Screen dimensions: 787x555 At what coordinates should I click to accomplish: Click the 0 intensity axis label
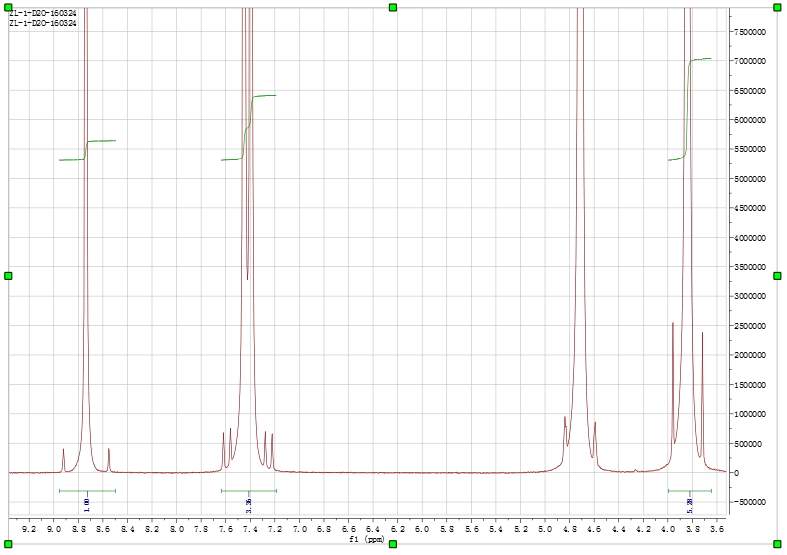click(x=735, y=473)
